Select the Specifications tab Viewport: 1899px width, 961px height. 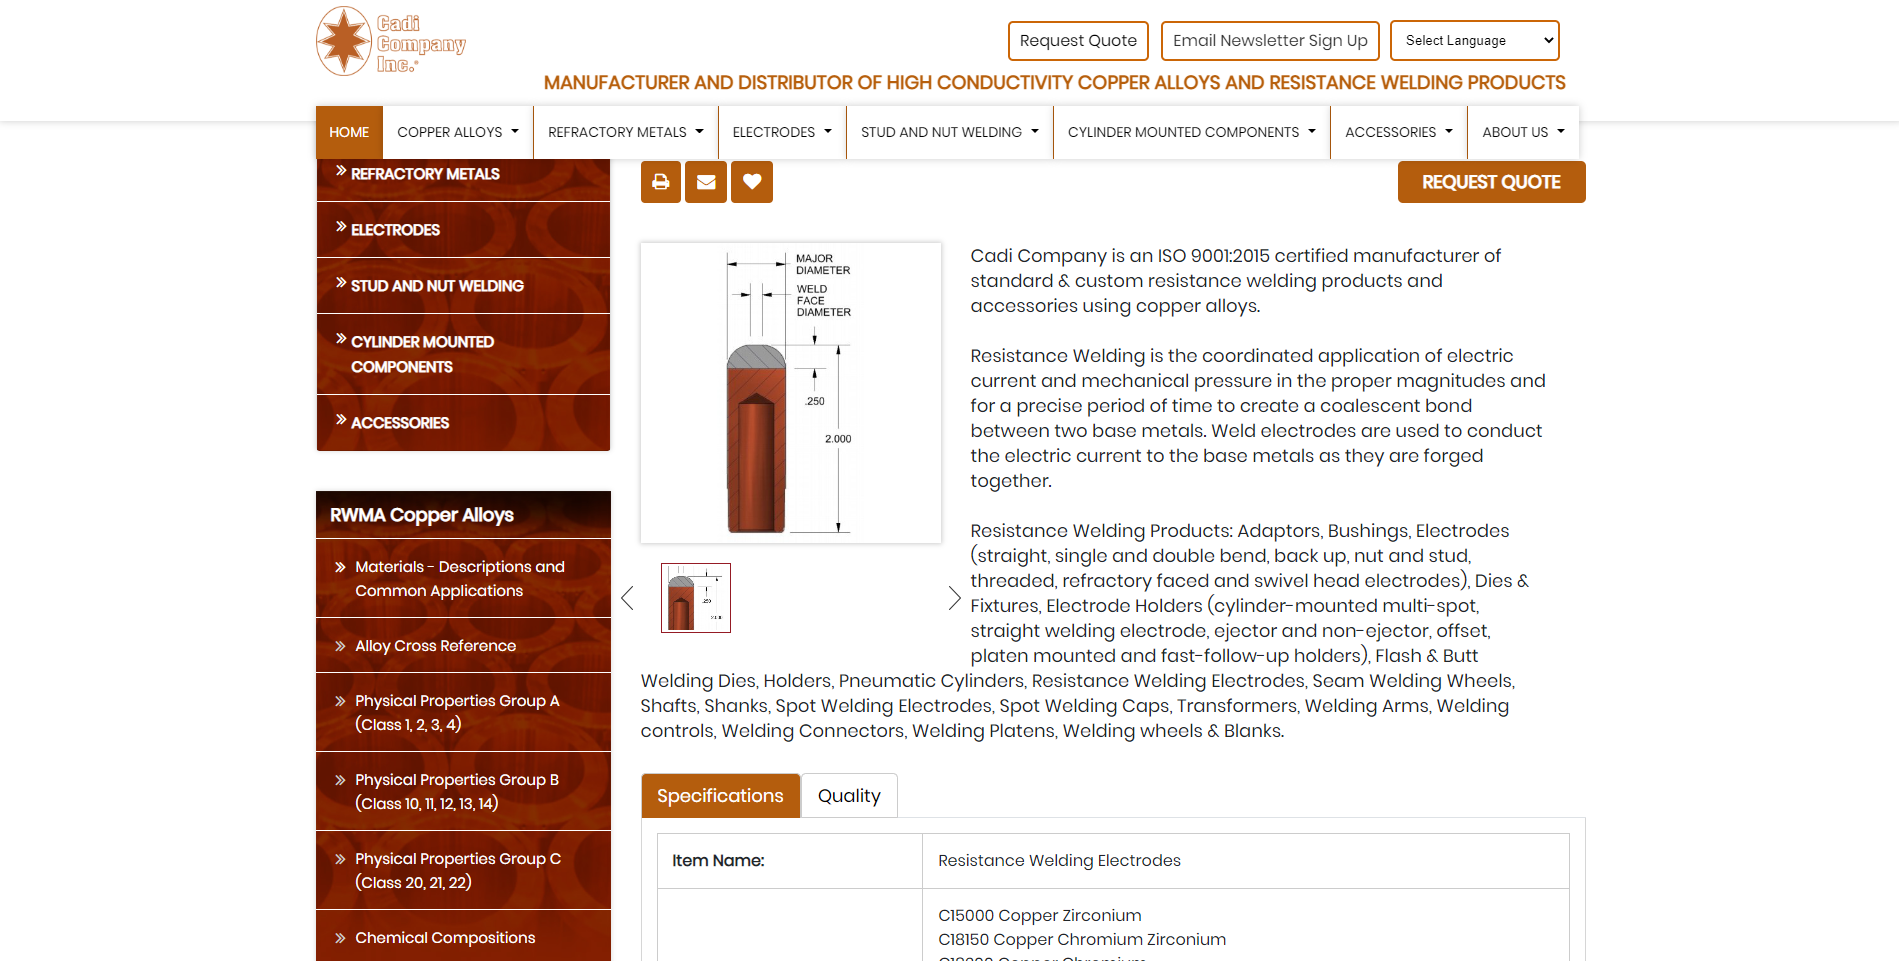[x=720, y=796]
